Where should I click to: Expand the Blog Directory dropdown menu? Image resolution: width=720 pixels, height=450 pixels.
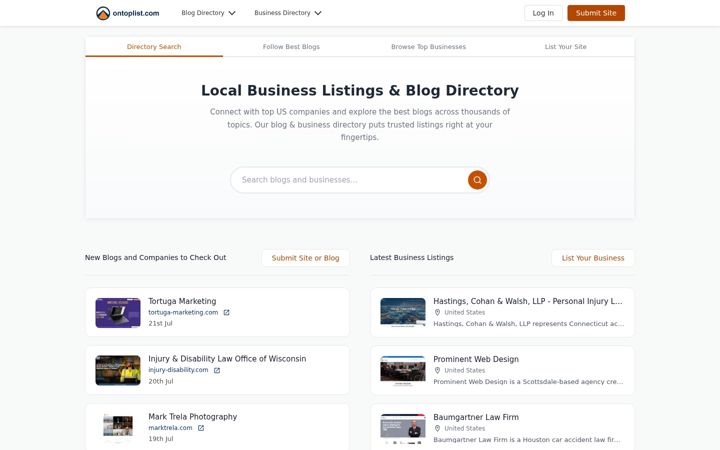click(x=208, y=13)
